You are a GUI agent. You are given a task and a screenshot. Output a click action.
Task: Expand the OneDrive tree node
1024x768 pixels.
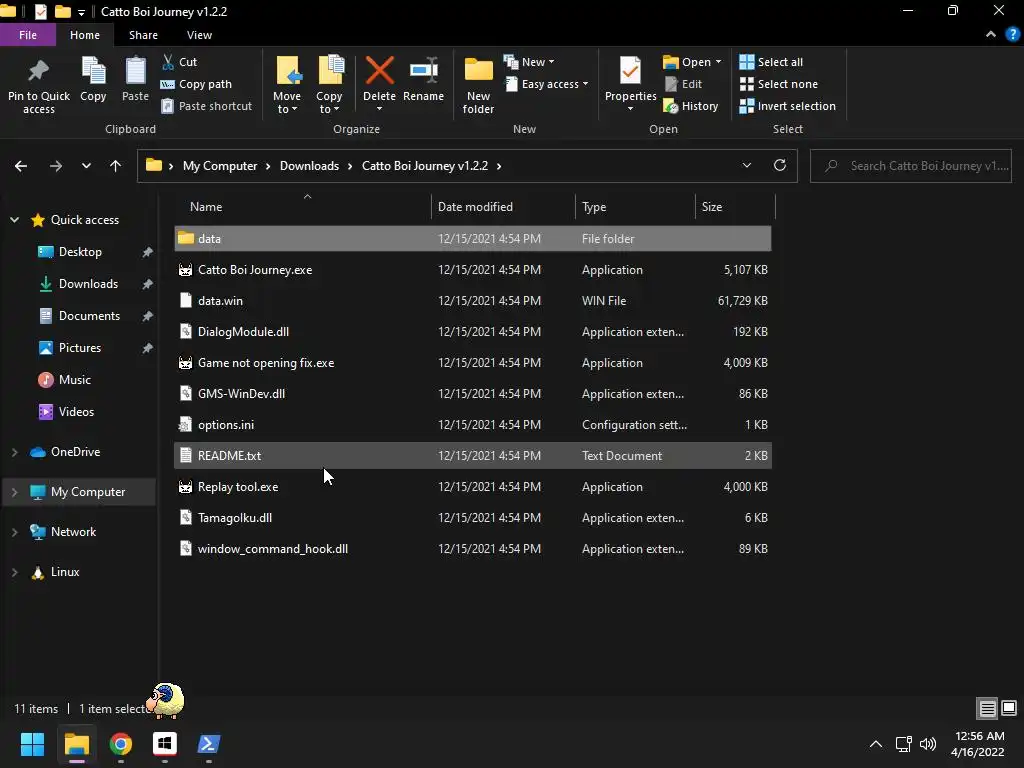14,452
